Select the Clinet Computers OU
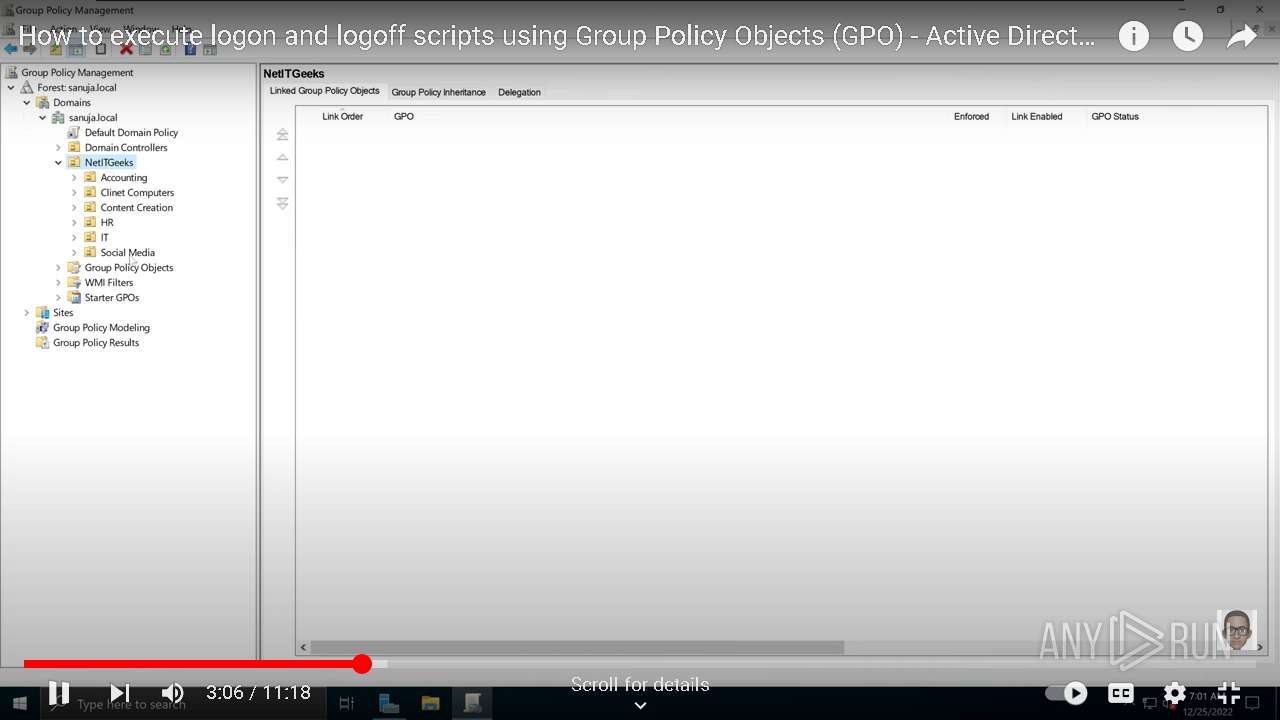1280x720 pixels. [x=137, y=193]
